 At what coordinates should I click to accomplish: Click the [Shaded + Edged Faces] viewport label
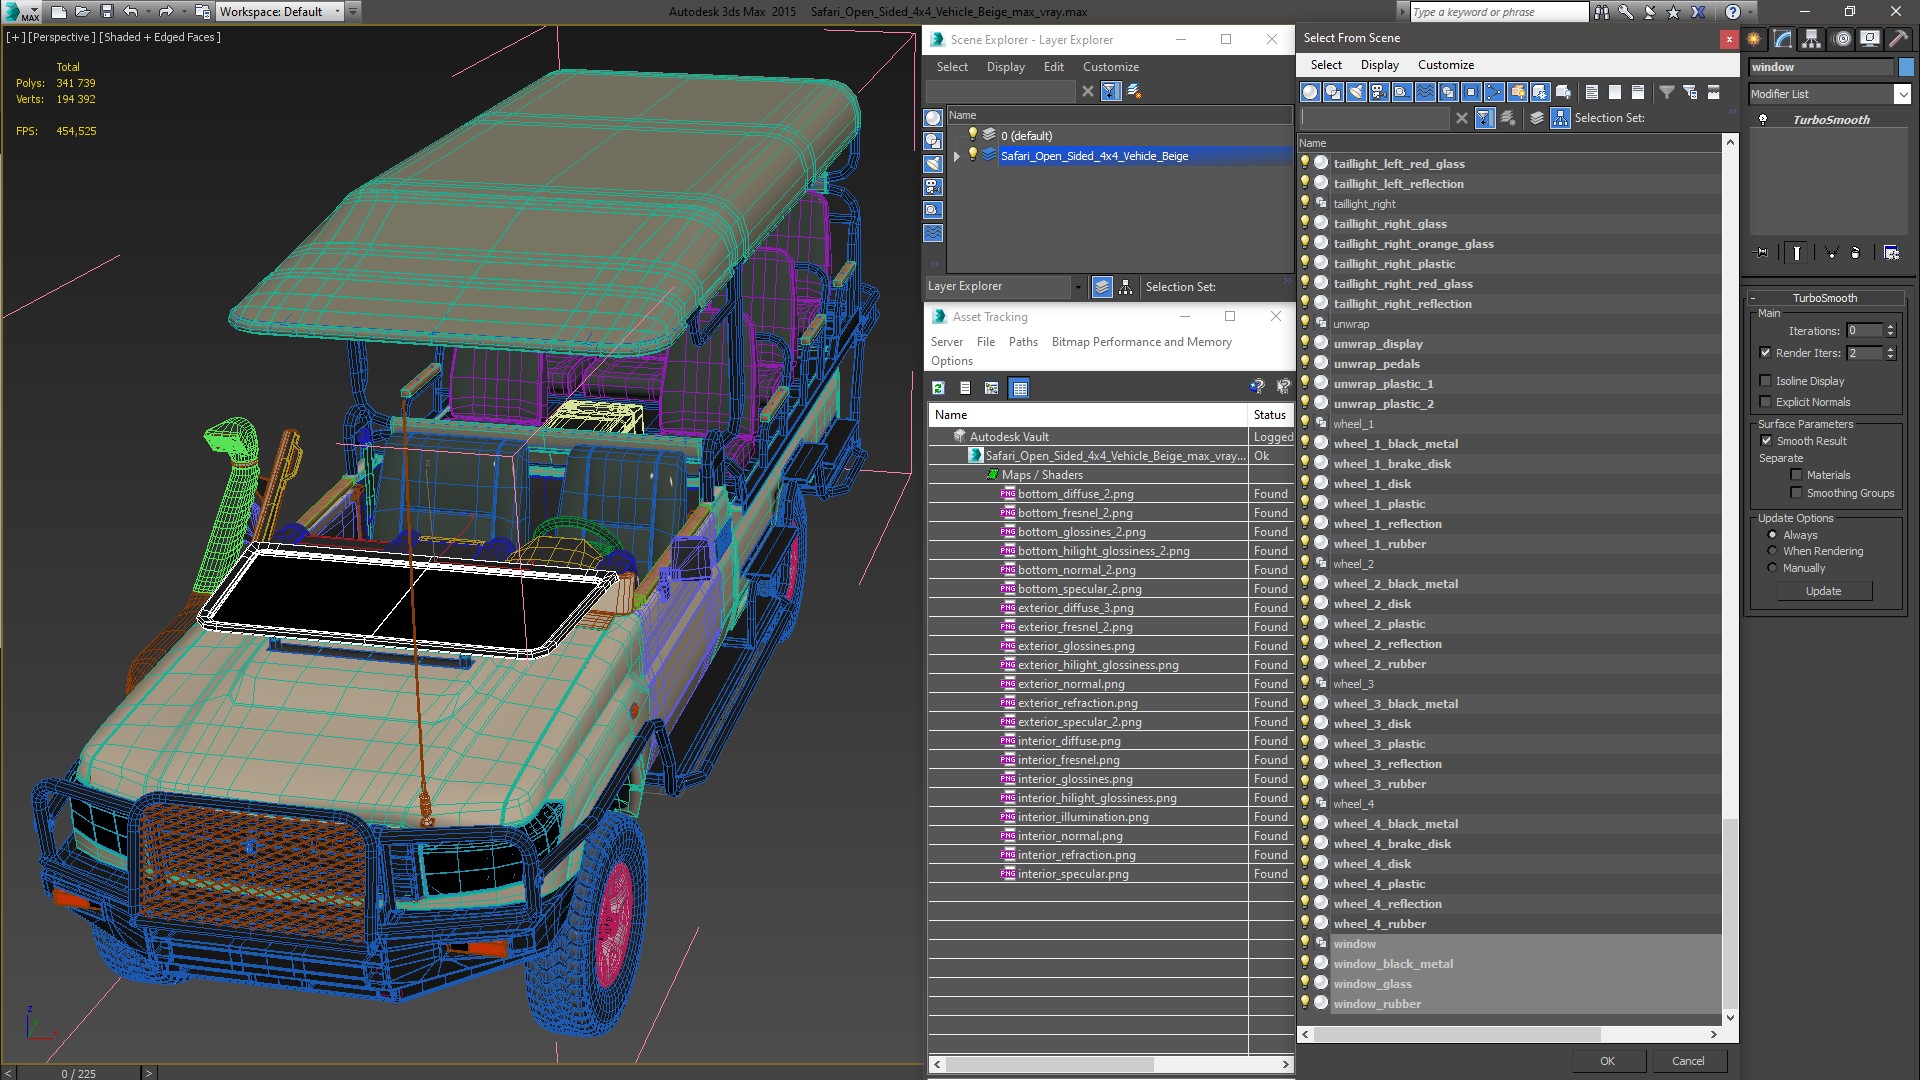click(160, 37)
